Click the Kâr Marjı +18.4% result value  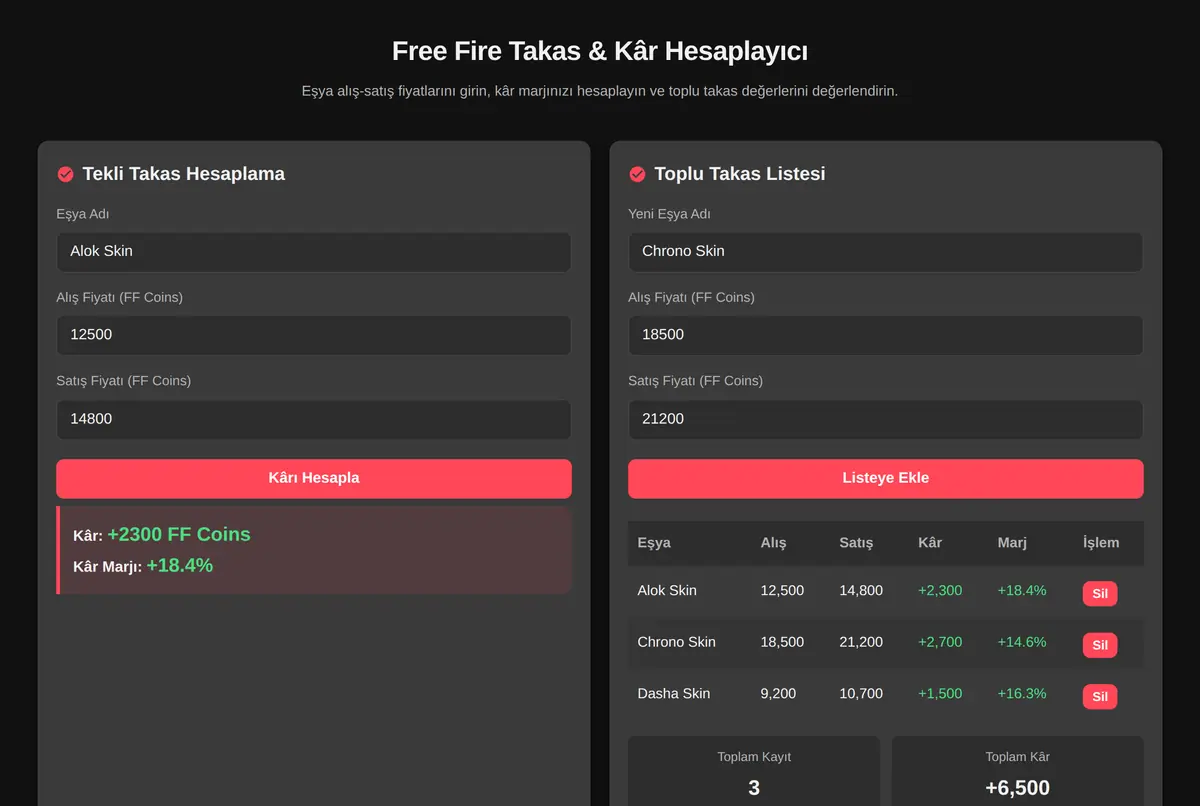[180, 565]
